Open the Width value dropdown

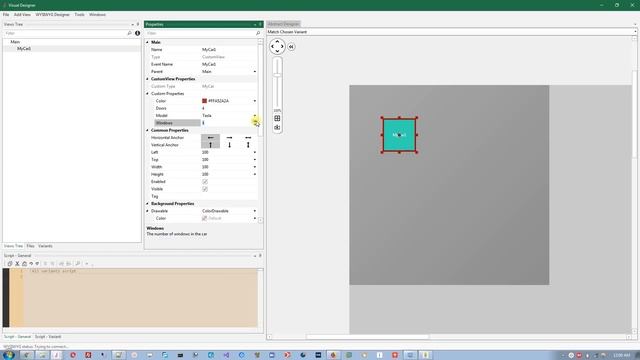click(x=255, y=167)
